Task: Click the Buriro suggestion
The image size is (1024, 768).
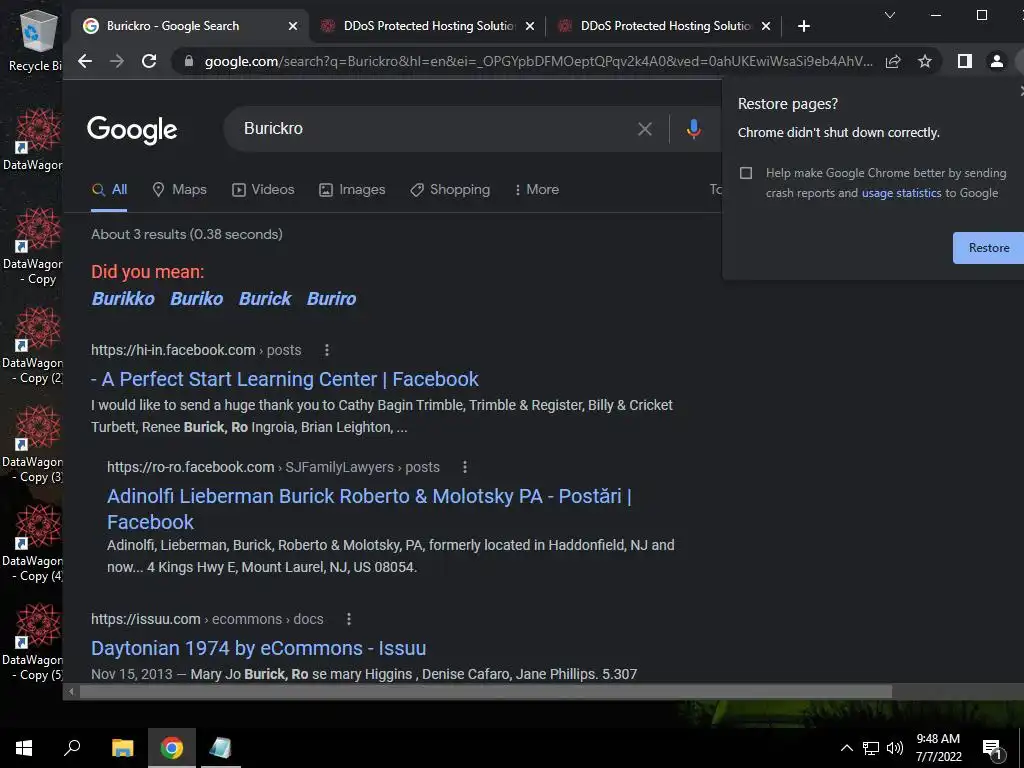Action: pos(332,298)
